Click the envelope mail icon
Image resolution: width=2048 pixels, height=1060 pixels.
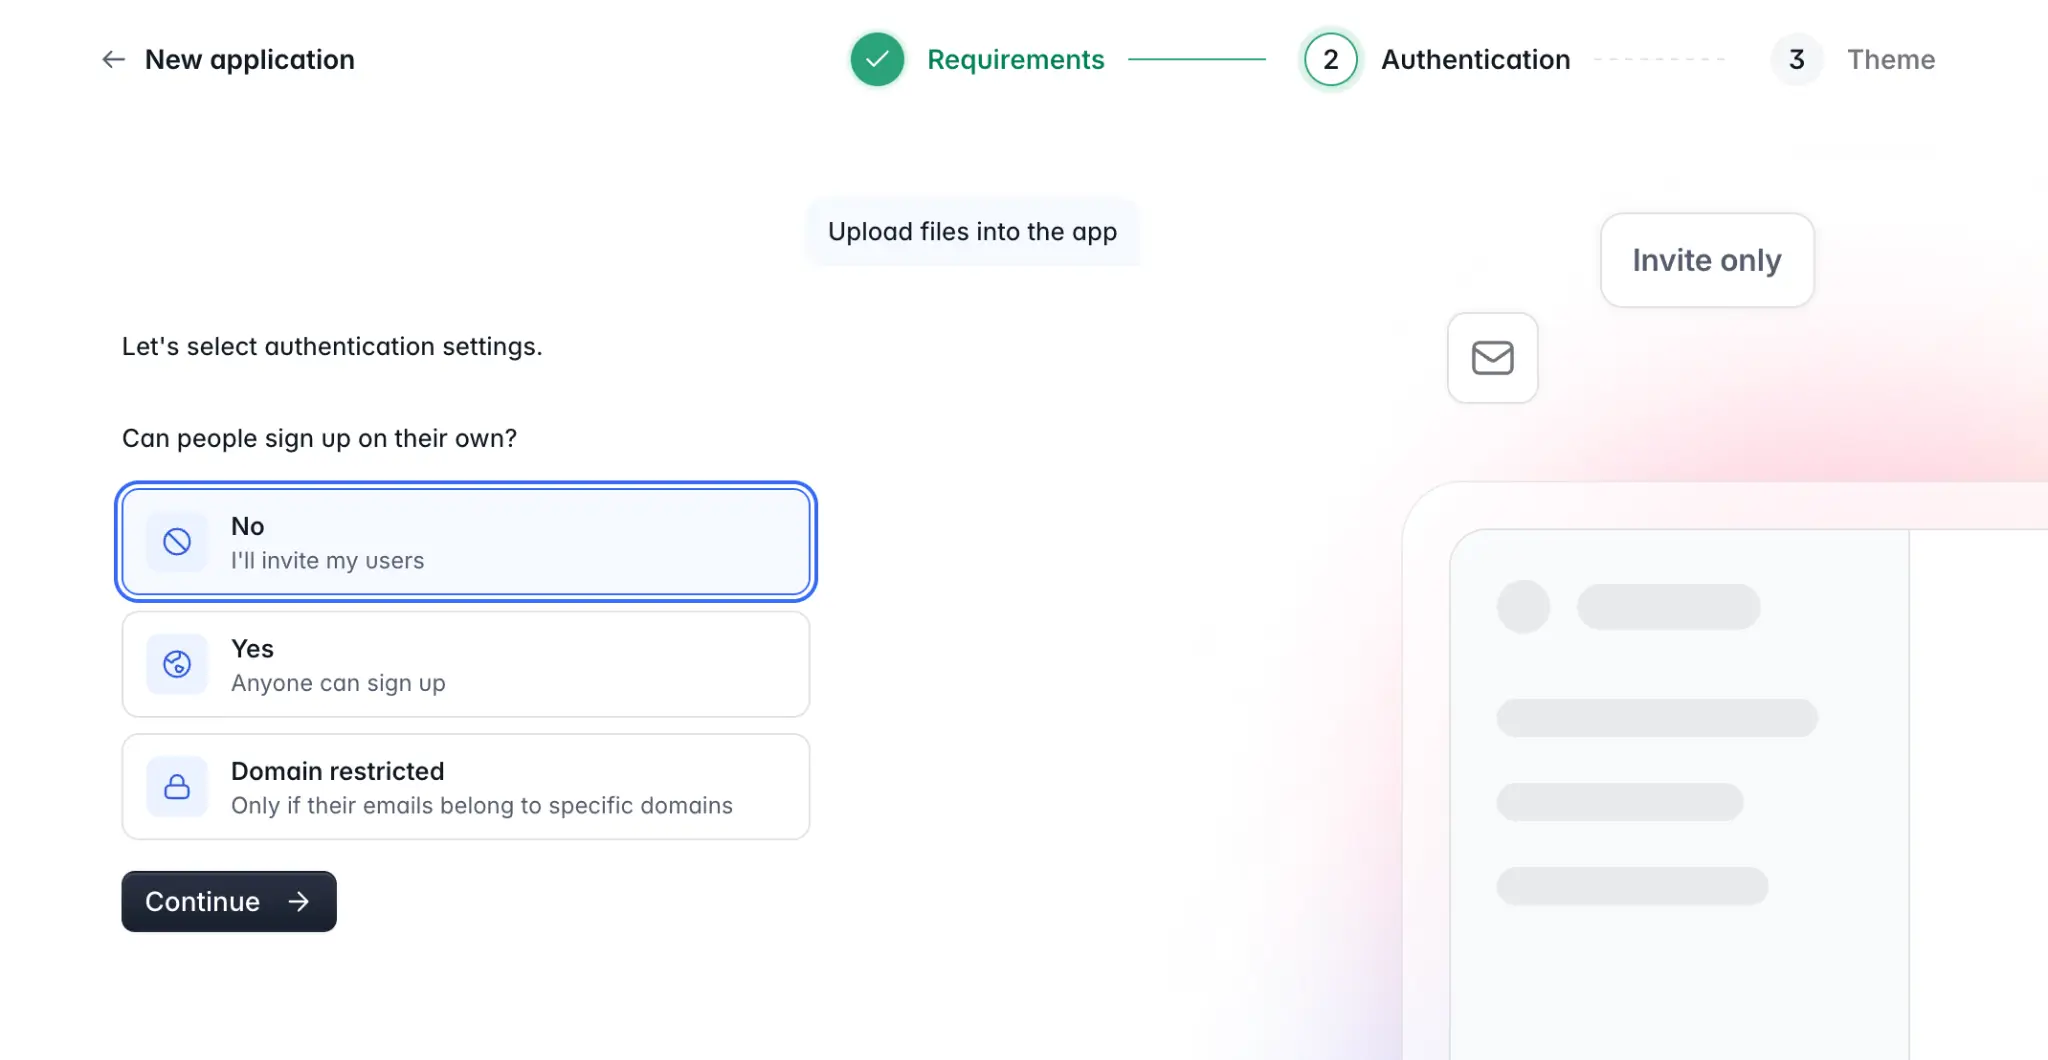1492,357
